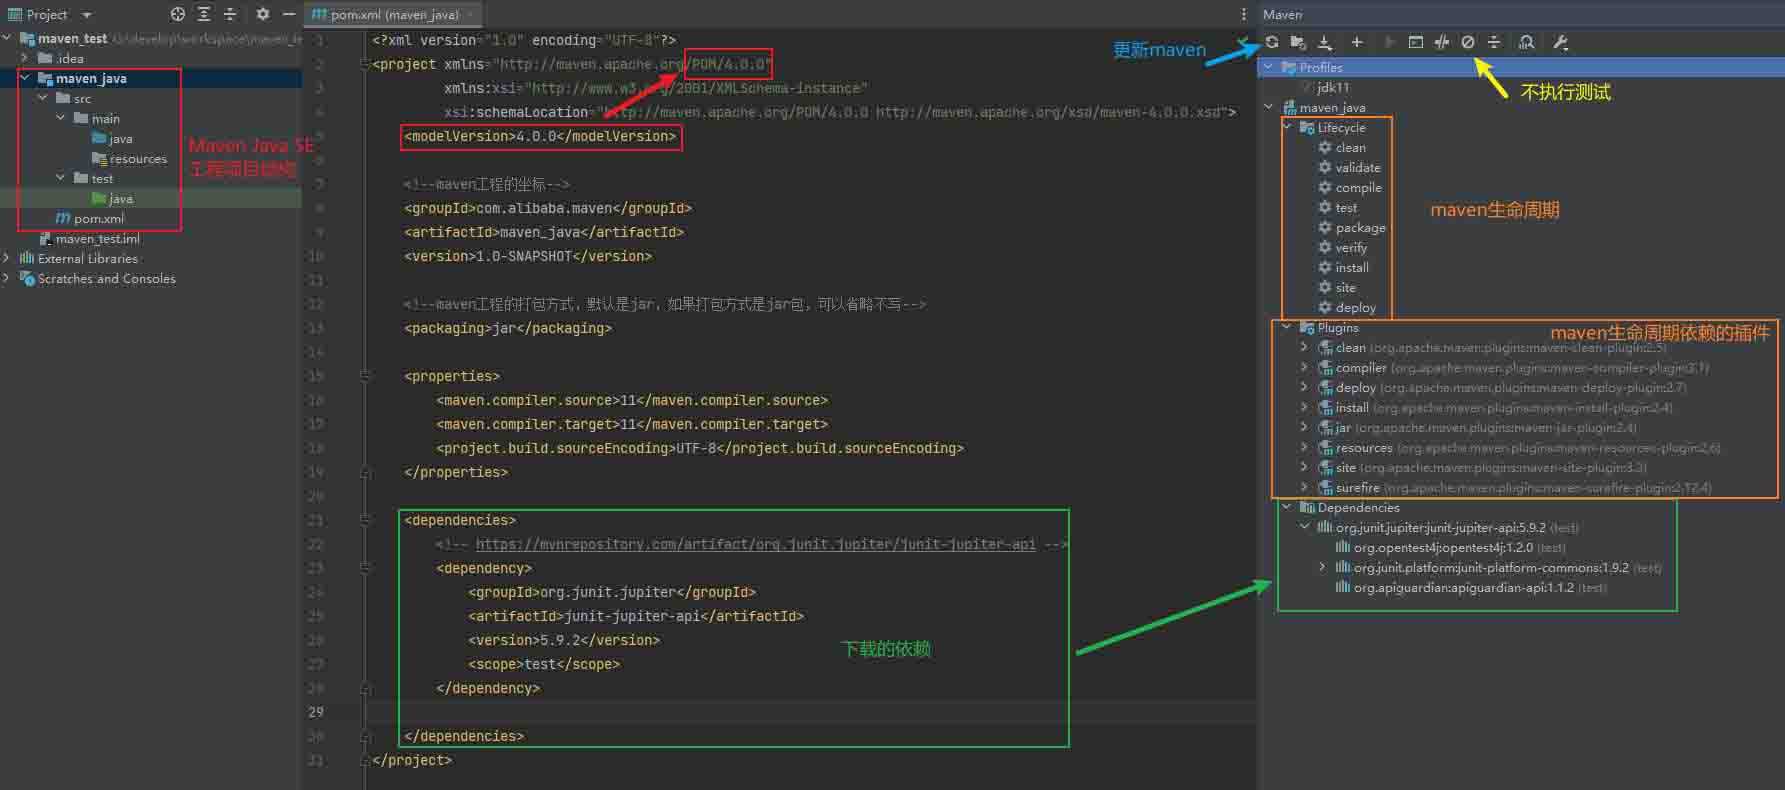Collapse all nodes in Maven tool window
Image resolution: width=1785 pixels, height=790 pixels.
pyautogui.click(x=1494, y=42)
